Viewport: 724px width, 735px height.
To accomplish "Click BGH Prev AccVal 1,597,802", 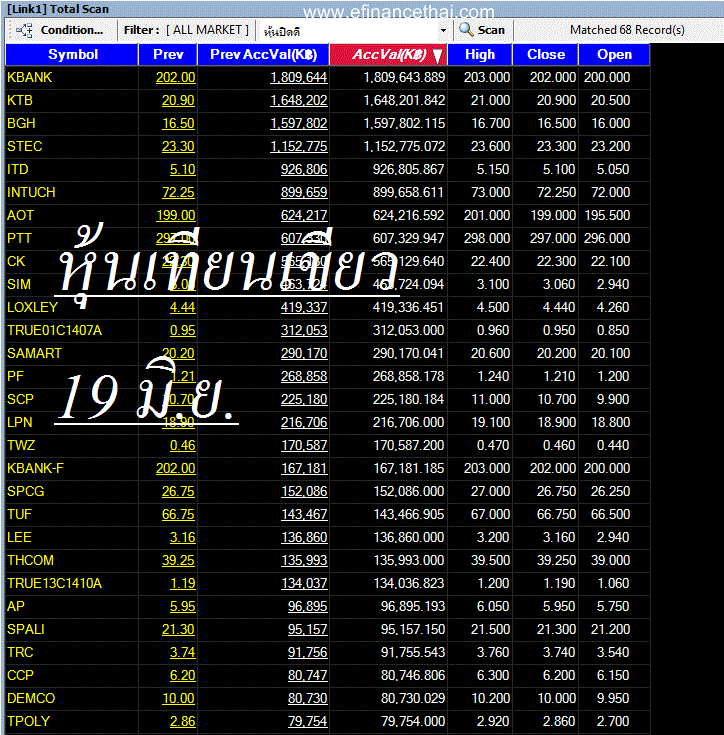I will click(299, 123).
